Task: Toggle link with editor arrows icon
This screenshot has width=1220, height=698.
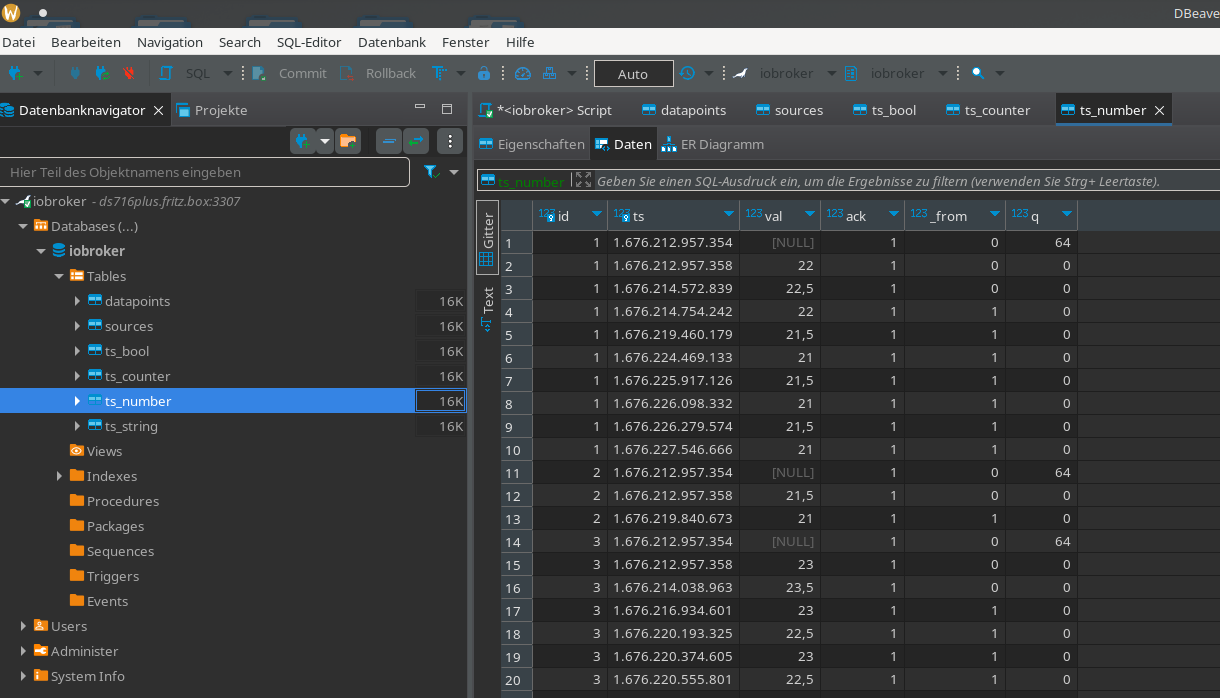Action: (416, 141)
